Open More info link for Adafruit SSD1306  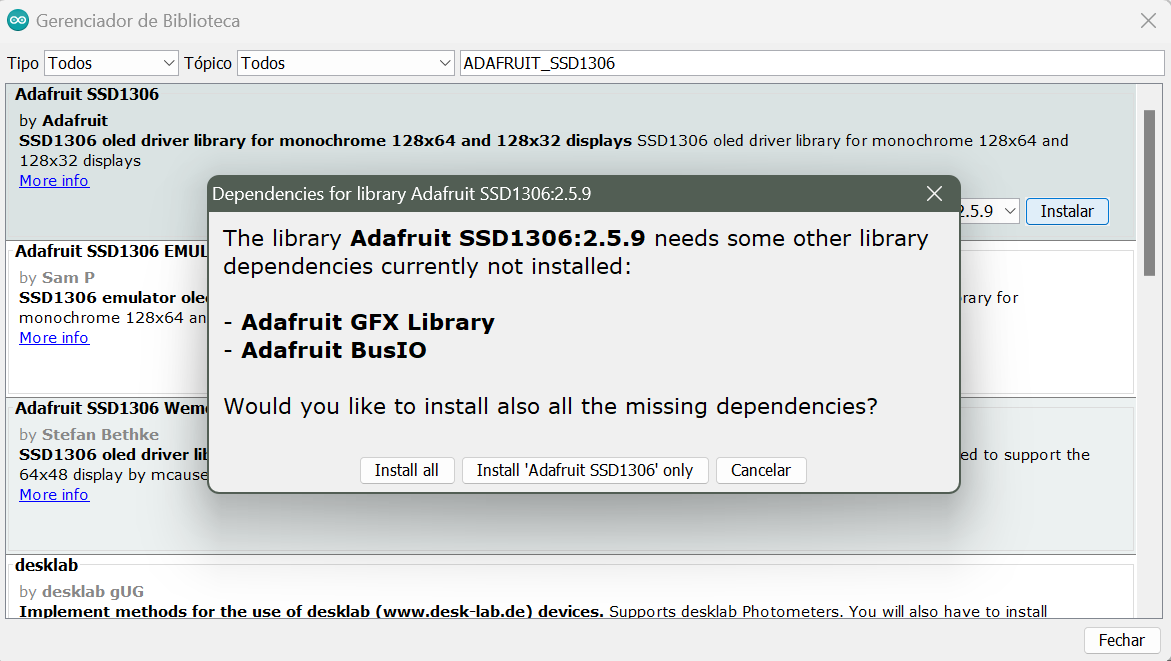pyautogui.click(x=54, y=181)
